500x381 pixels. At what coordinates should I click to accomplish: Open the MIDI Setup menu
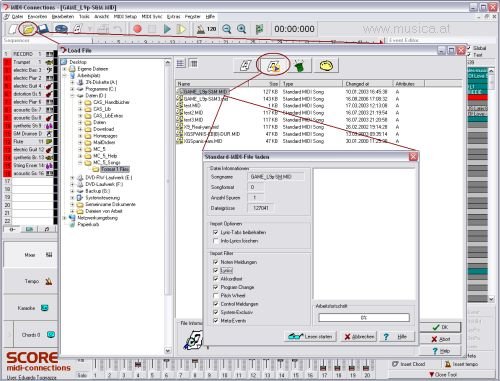[x=125, y=17]
